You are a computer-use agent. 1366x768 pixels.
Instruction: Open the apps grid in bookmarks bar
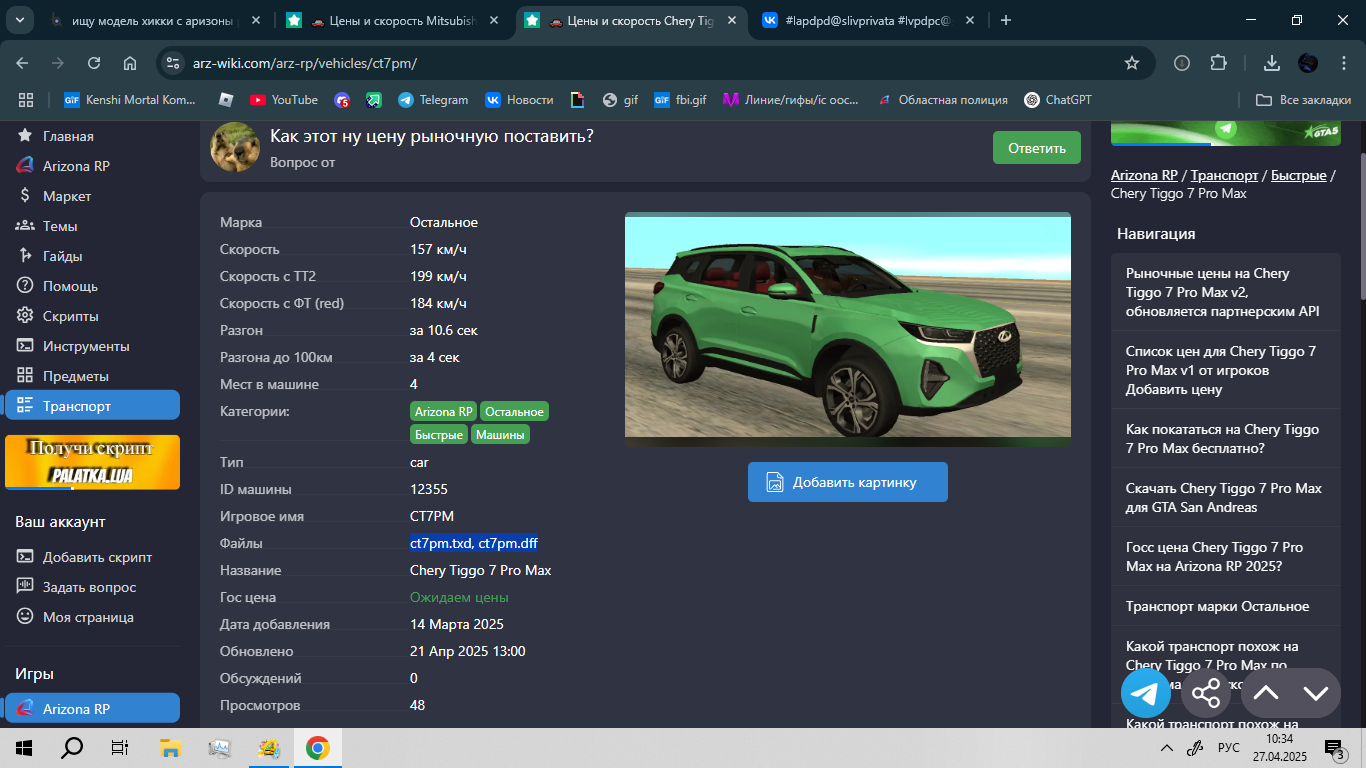click(26, 99)
